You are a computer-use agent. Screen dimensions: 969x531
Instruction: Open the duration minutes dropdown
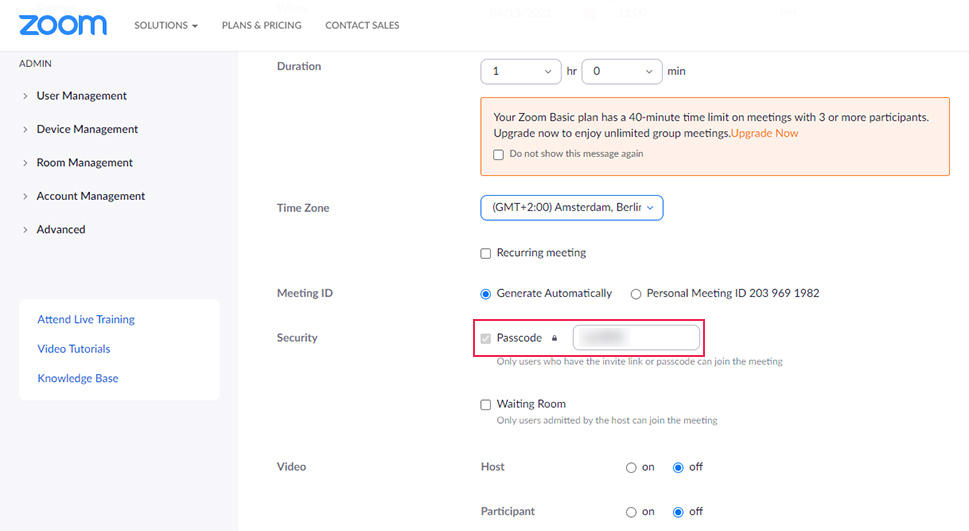pos(622,72)
